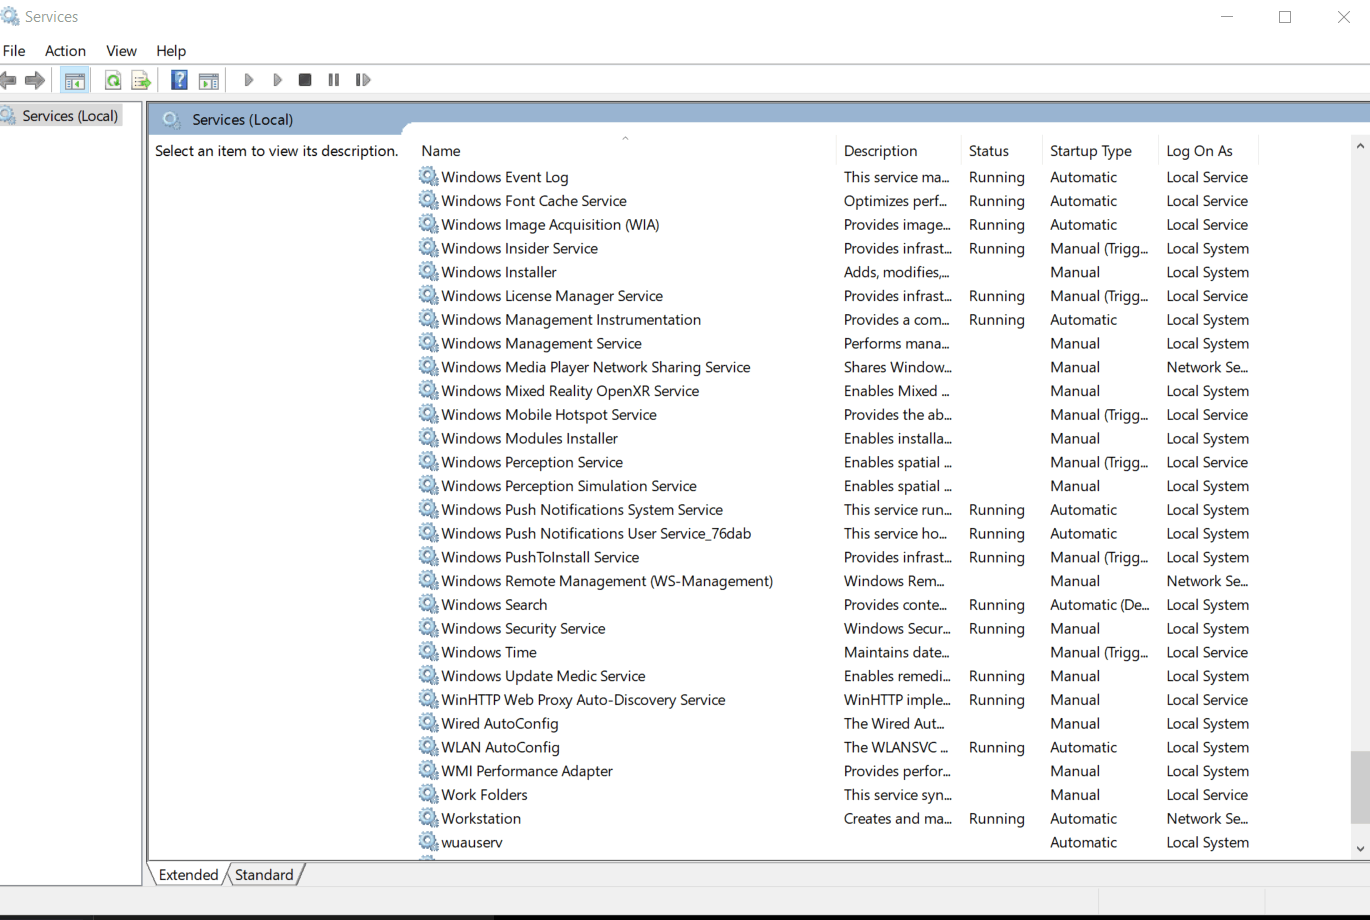Screen dimensions: 1370x920
Task: Go back with the Back arrow
Action: tap(9, 80)
